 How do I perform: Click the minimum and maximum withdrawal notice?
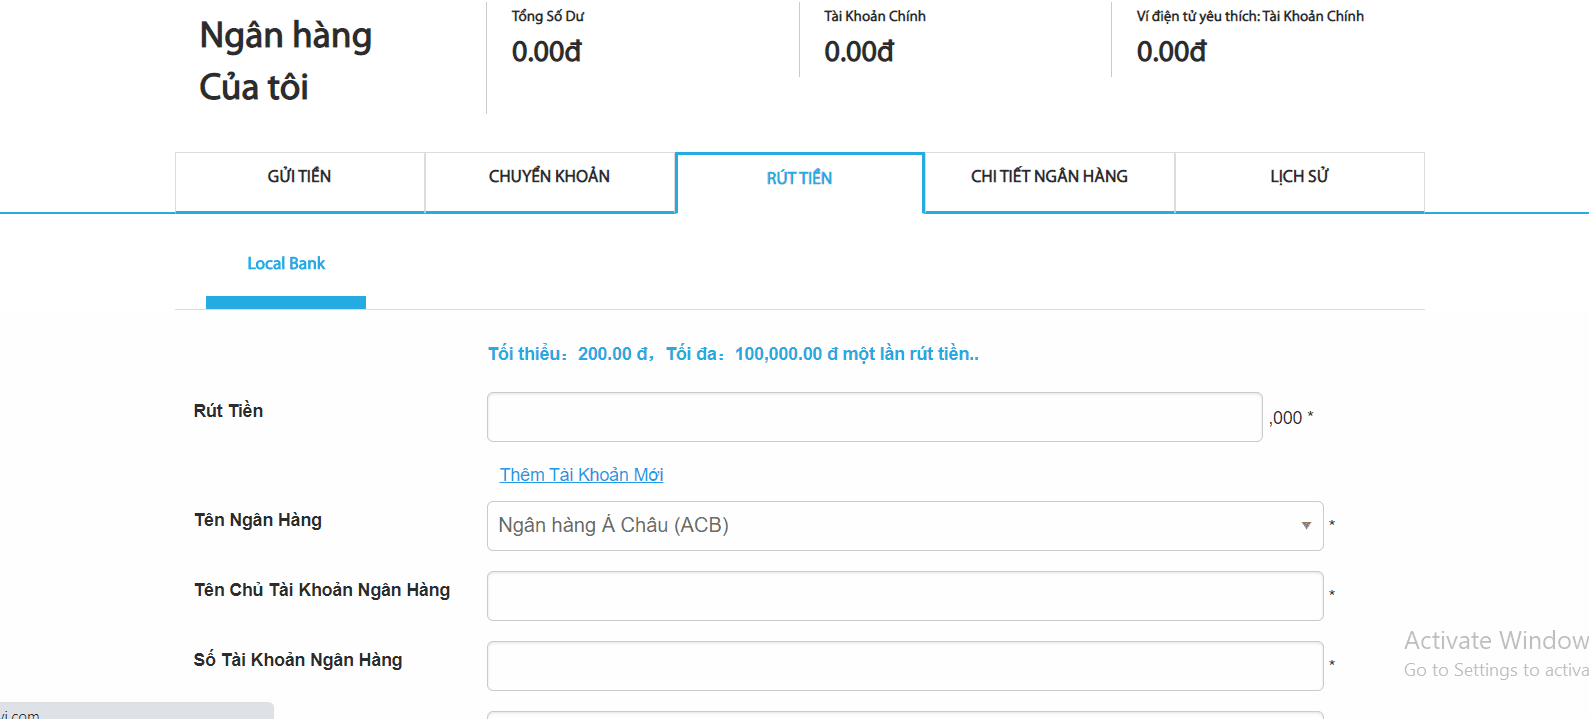[x=733, y=354]
